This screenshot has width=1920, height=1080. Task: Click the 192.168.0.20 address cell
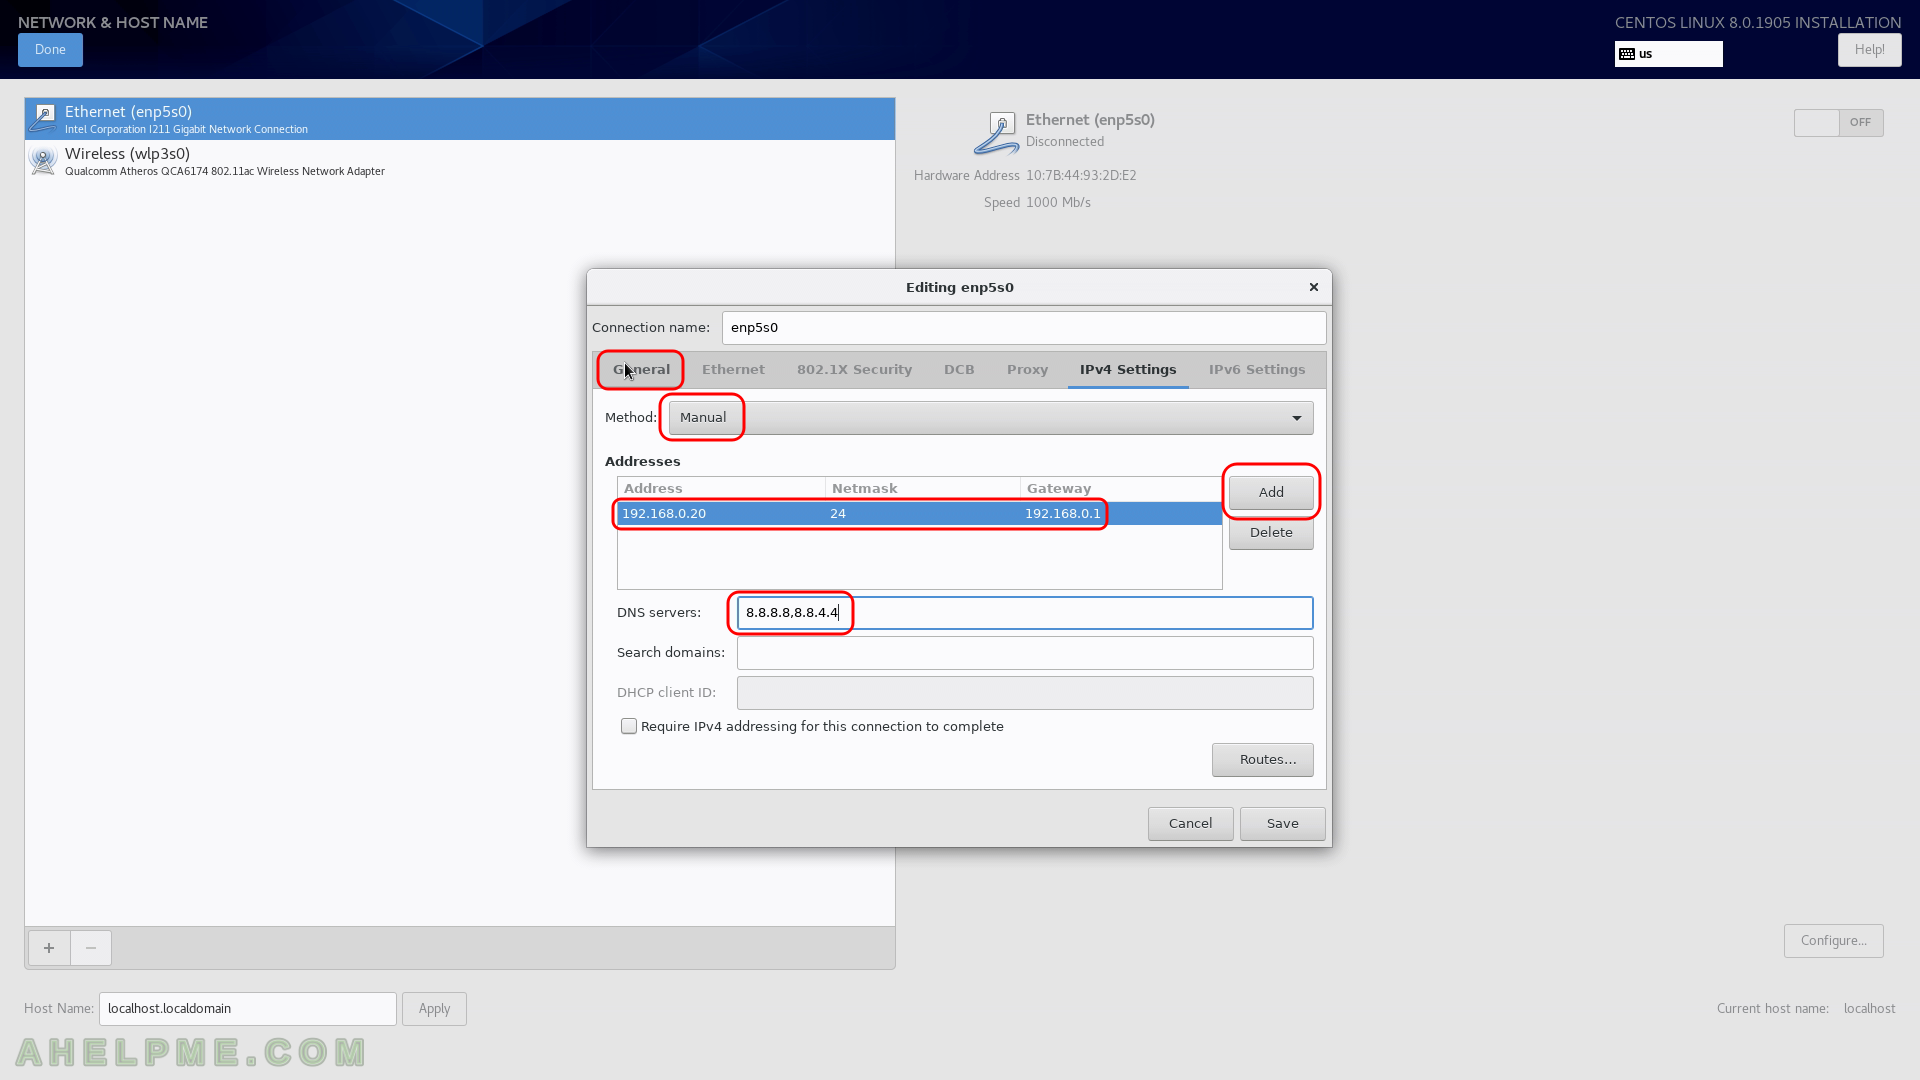click(x=664, y=514)
